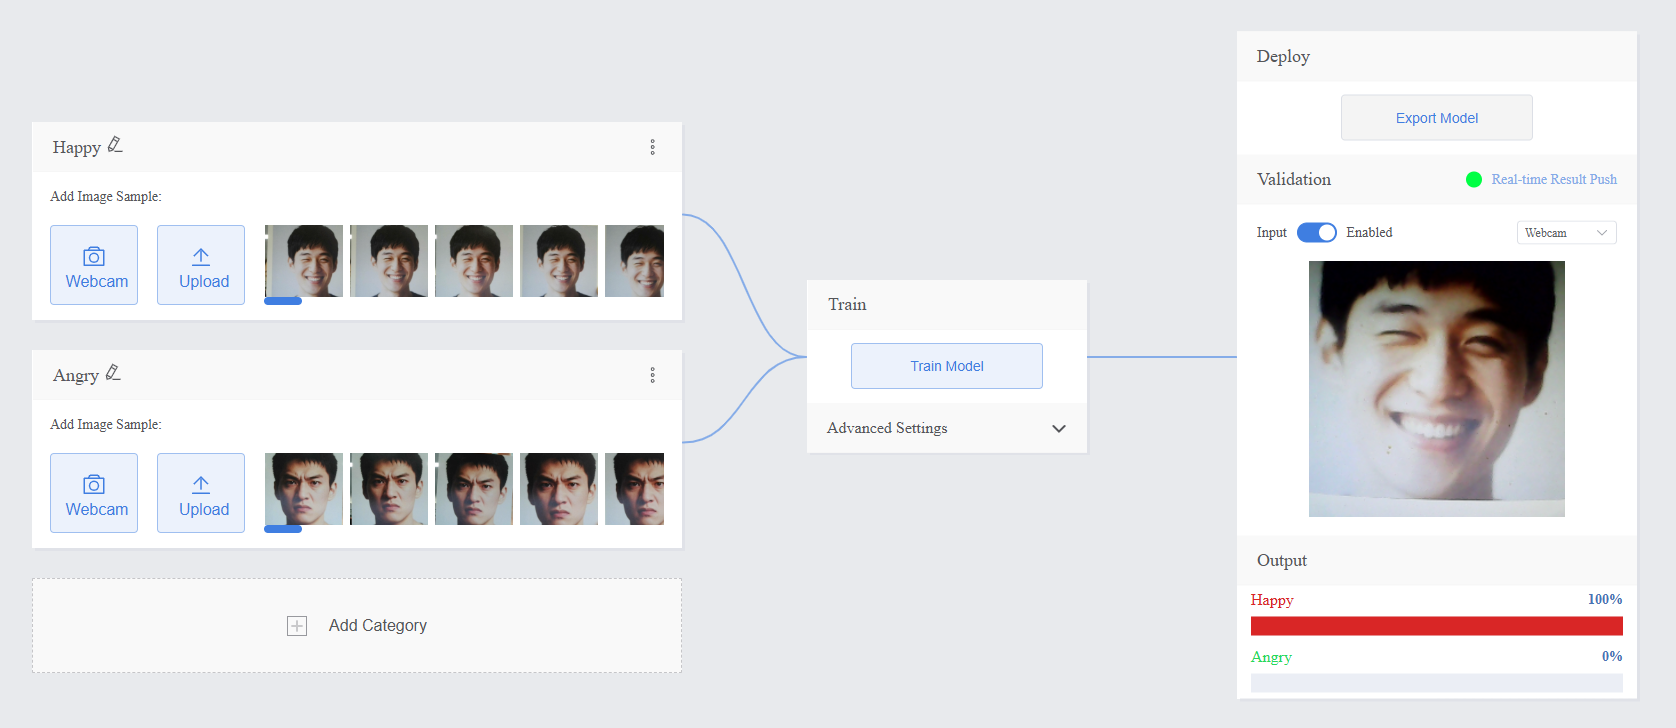Click the edit pencil icon next to Happy
Viewport: 1676px width, 728px height.
tap(115, 145)
